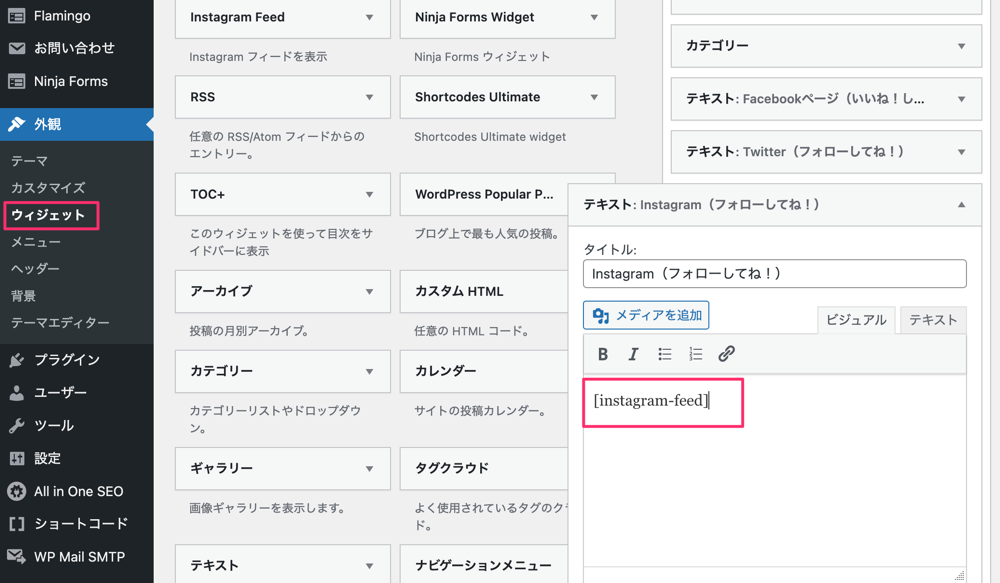
Task: Insert a numbered list in the editor
Action: pos(695,354)
